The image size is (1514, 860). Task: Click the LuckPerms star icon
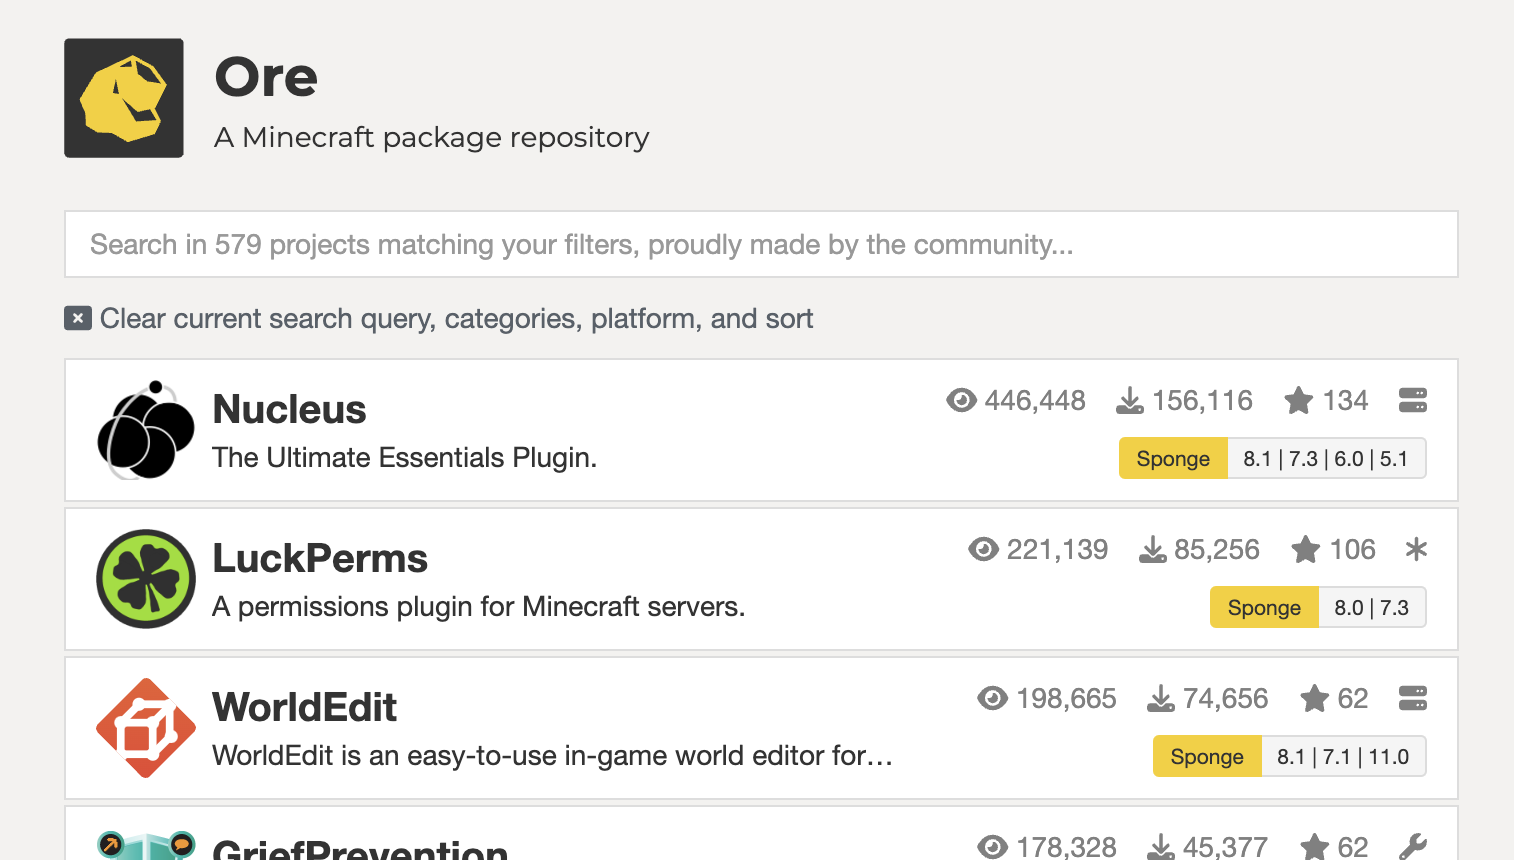(x=1306, y=550)
